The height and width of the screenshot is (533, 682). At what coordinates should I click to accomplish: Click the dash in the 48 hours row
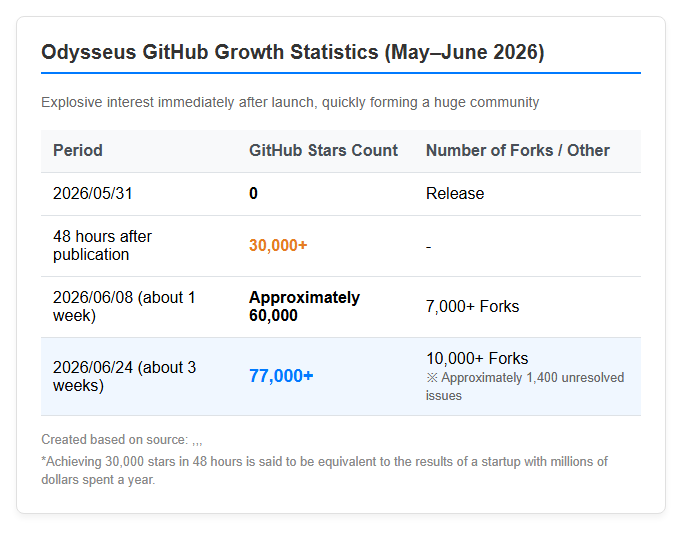tap(428, 247)
